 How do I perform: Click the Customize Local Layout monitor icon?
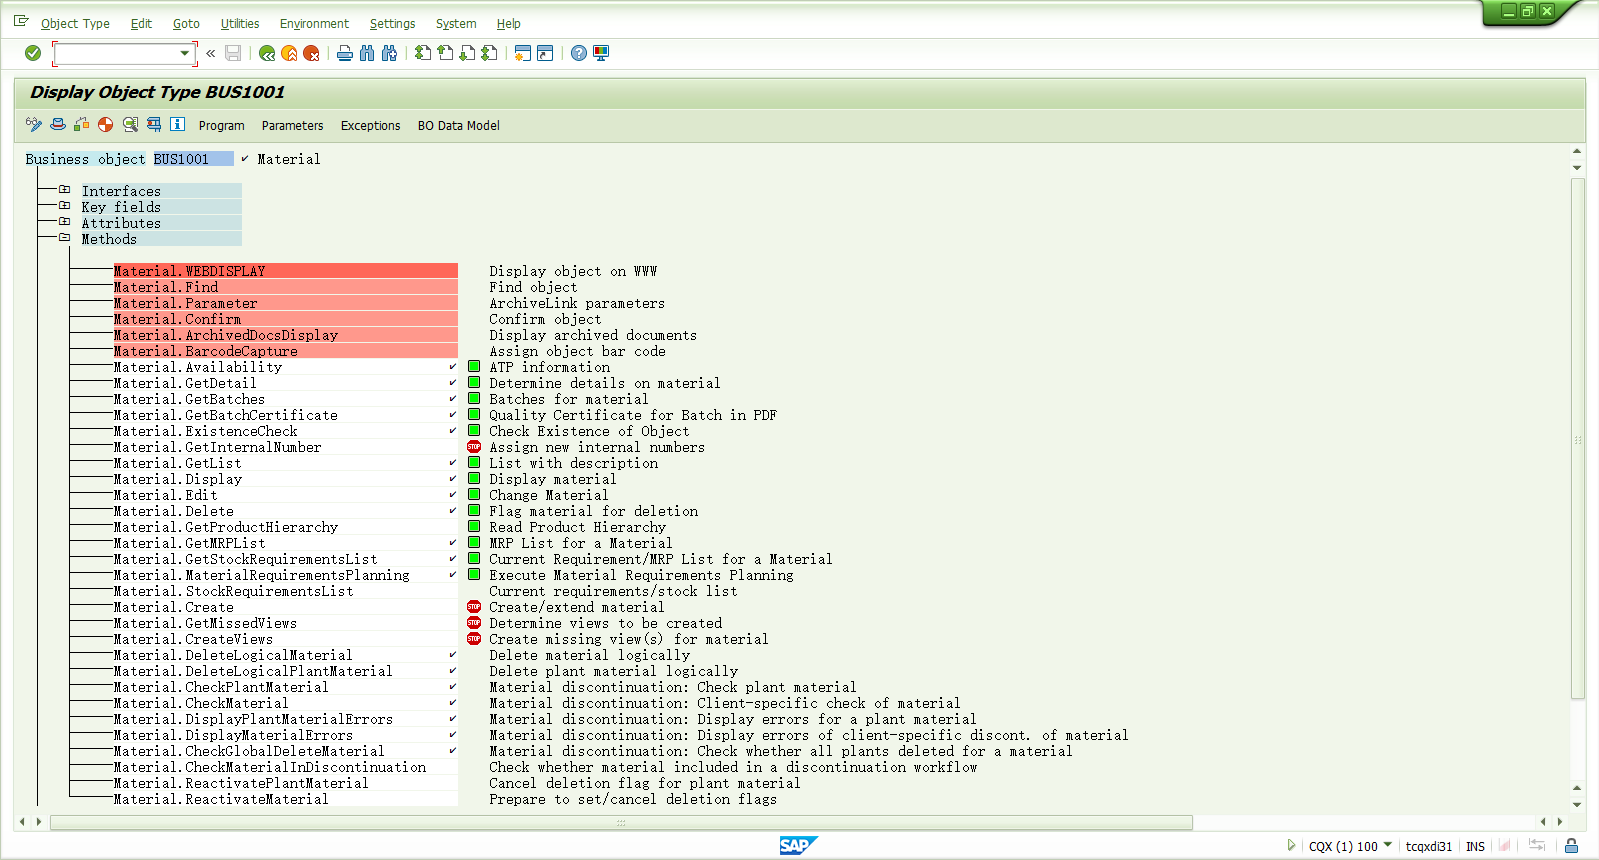point(601,53)
